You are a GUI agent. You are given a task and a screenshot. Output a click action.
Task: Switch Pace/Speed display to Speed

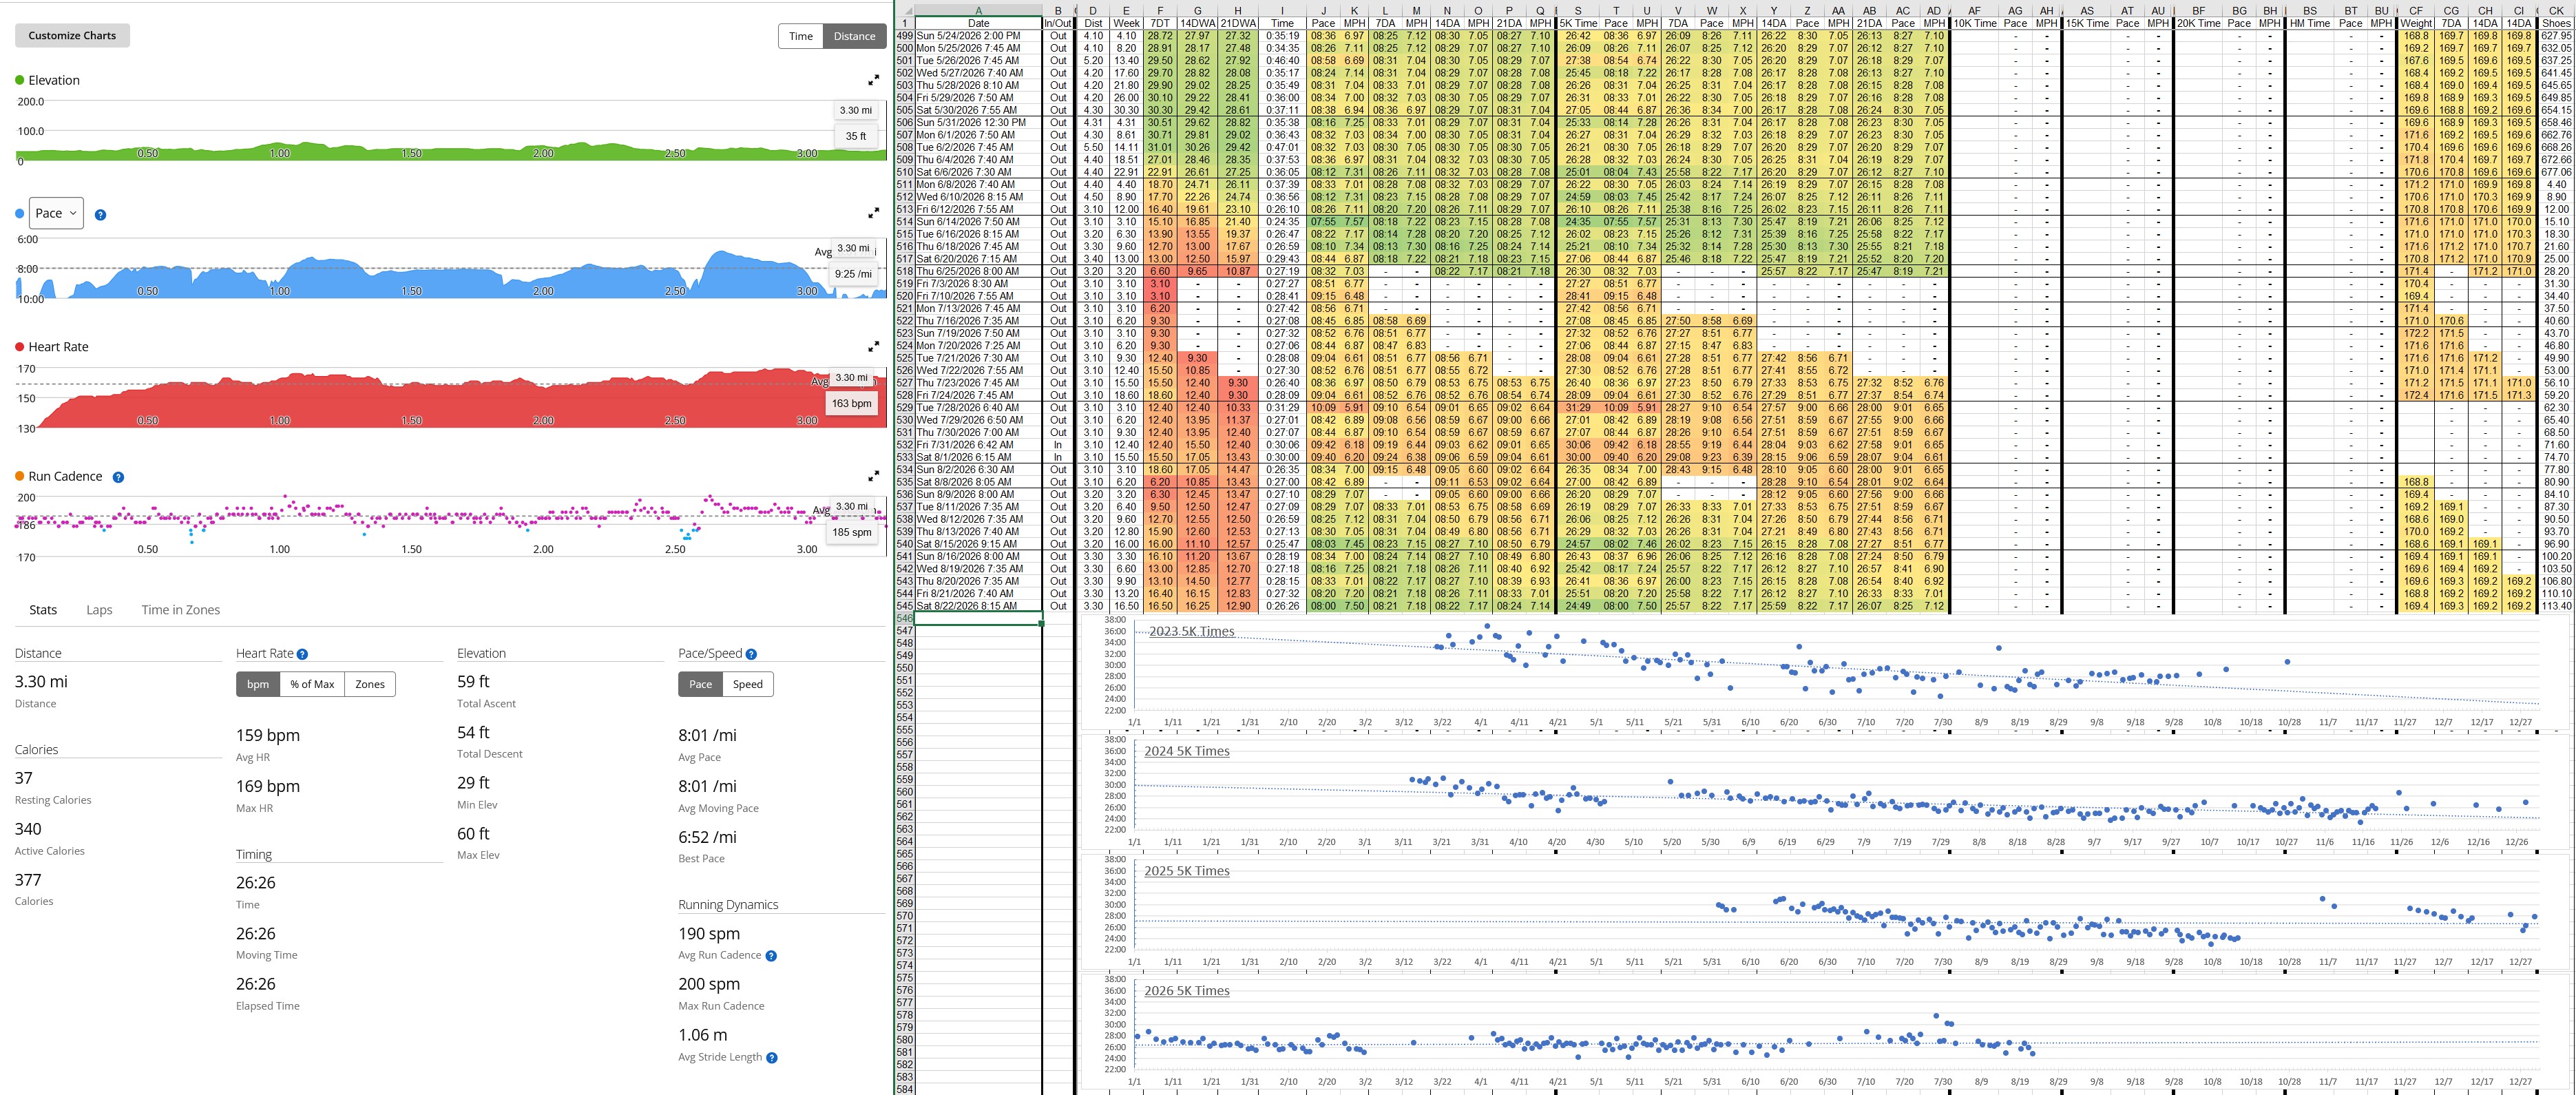[748, 684]
